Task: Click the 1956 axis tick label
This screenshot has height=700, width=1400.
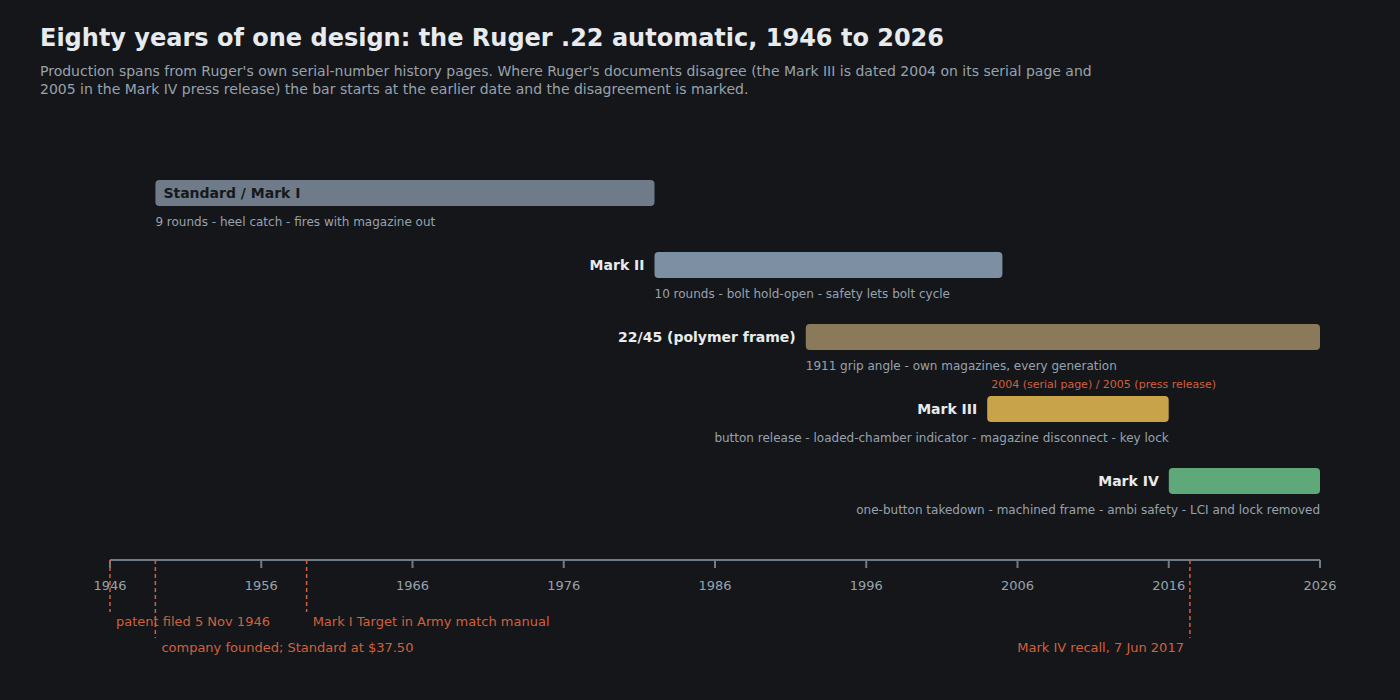Action: (261, 586)
